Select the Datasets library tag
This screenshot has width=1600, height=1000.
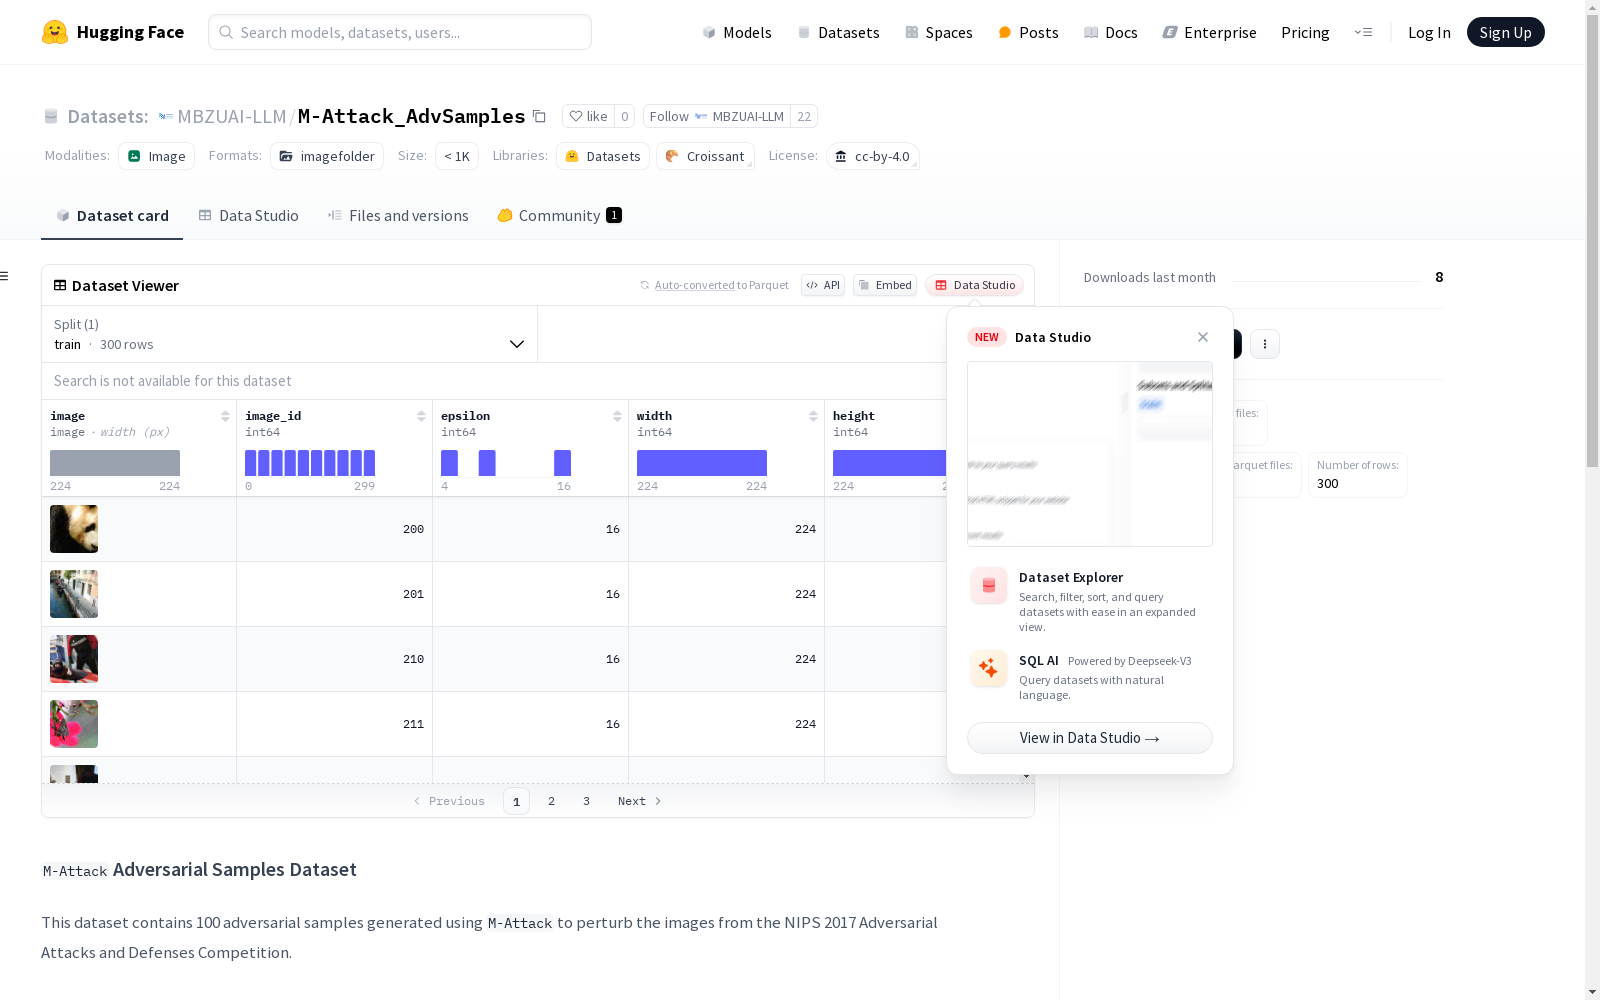[x=603, y=156]
